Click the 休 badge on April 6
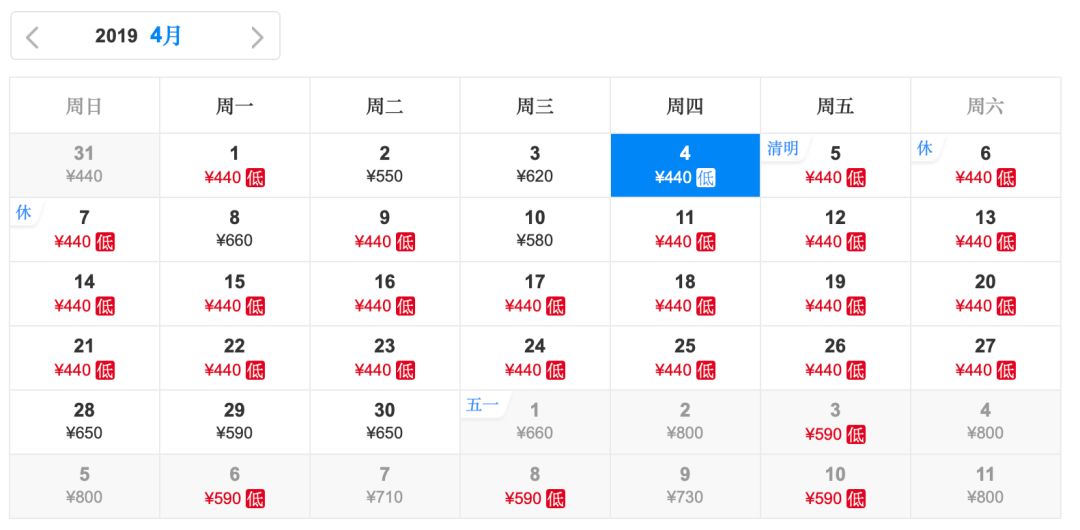 click(925, 149)
